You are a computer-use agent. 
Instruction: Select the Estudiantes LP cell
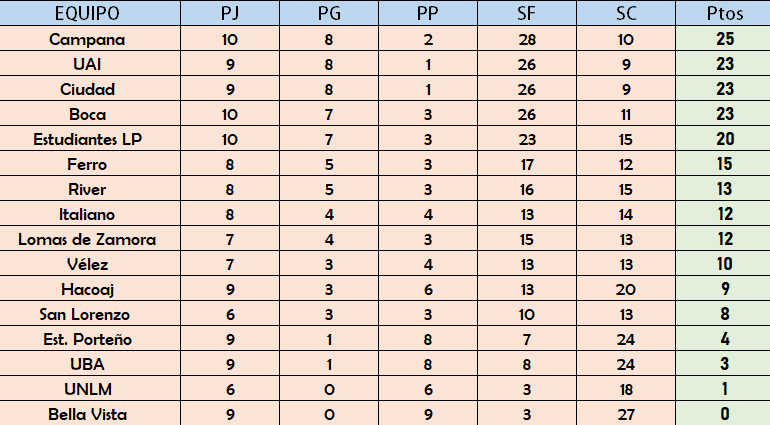[90, 139]
